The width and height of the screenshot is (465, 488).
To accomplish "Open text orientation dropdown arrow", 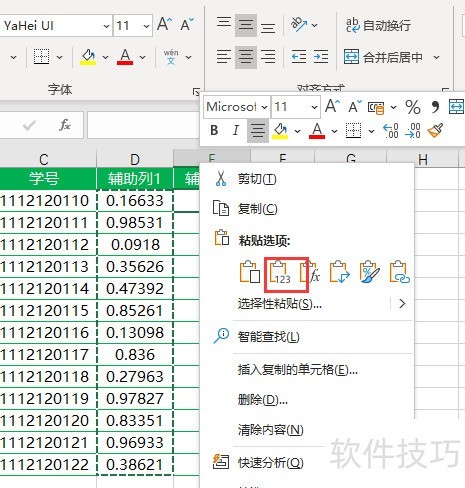I will coord(315,25).
